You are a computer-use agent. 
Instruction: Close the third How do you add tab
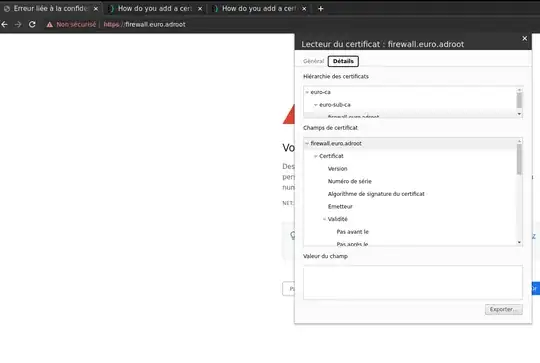coord(304,9)
